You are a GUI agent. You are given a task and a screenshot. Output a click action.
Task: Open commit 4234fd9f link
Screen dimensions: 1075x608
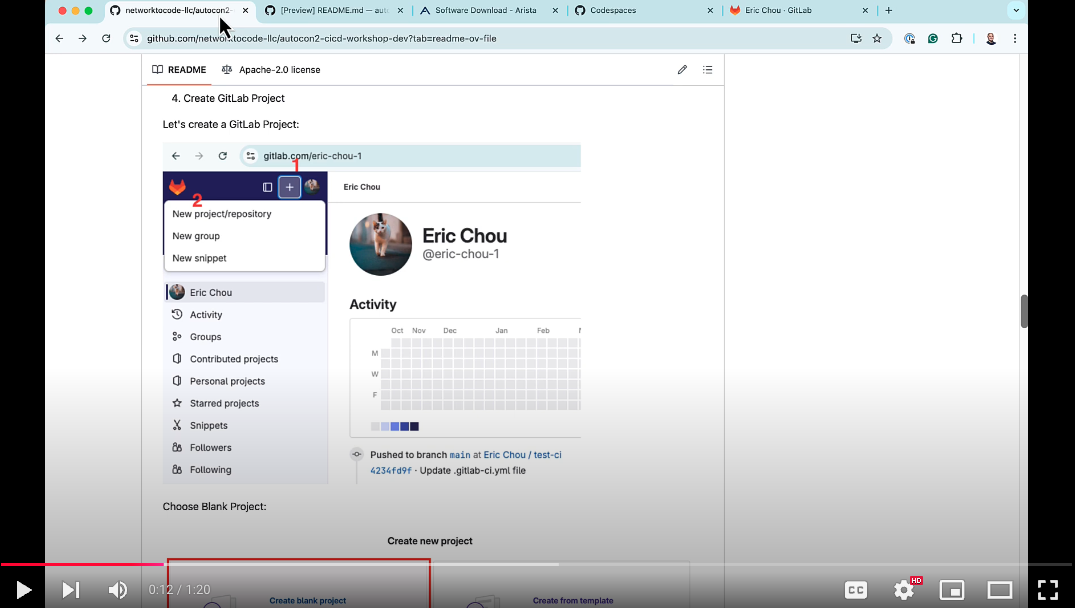click(391, 471)
